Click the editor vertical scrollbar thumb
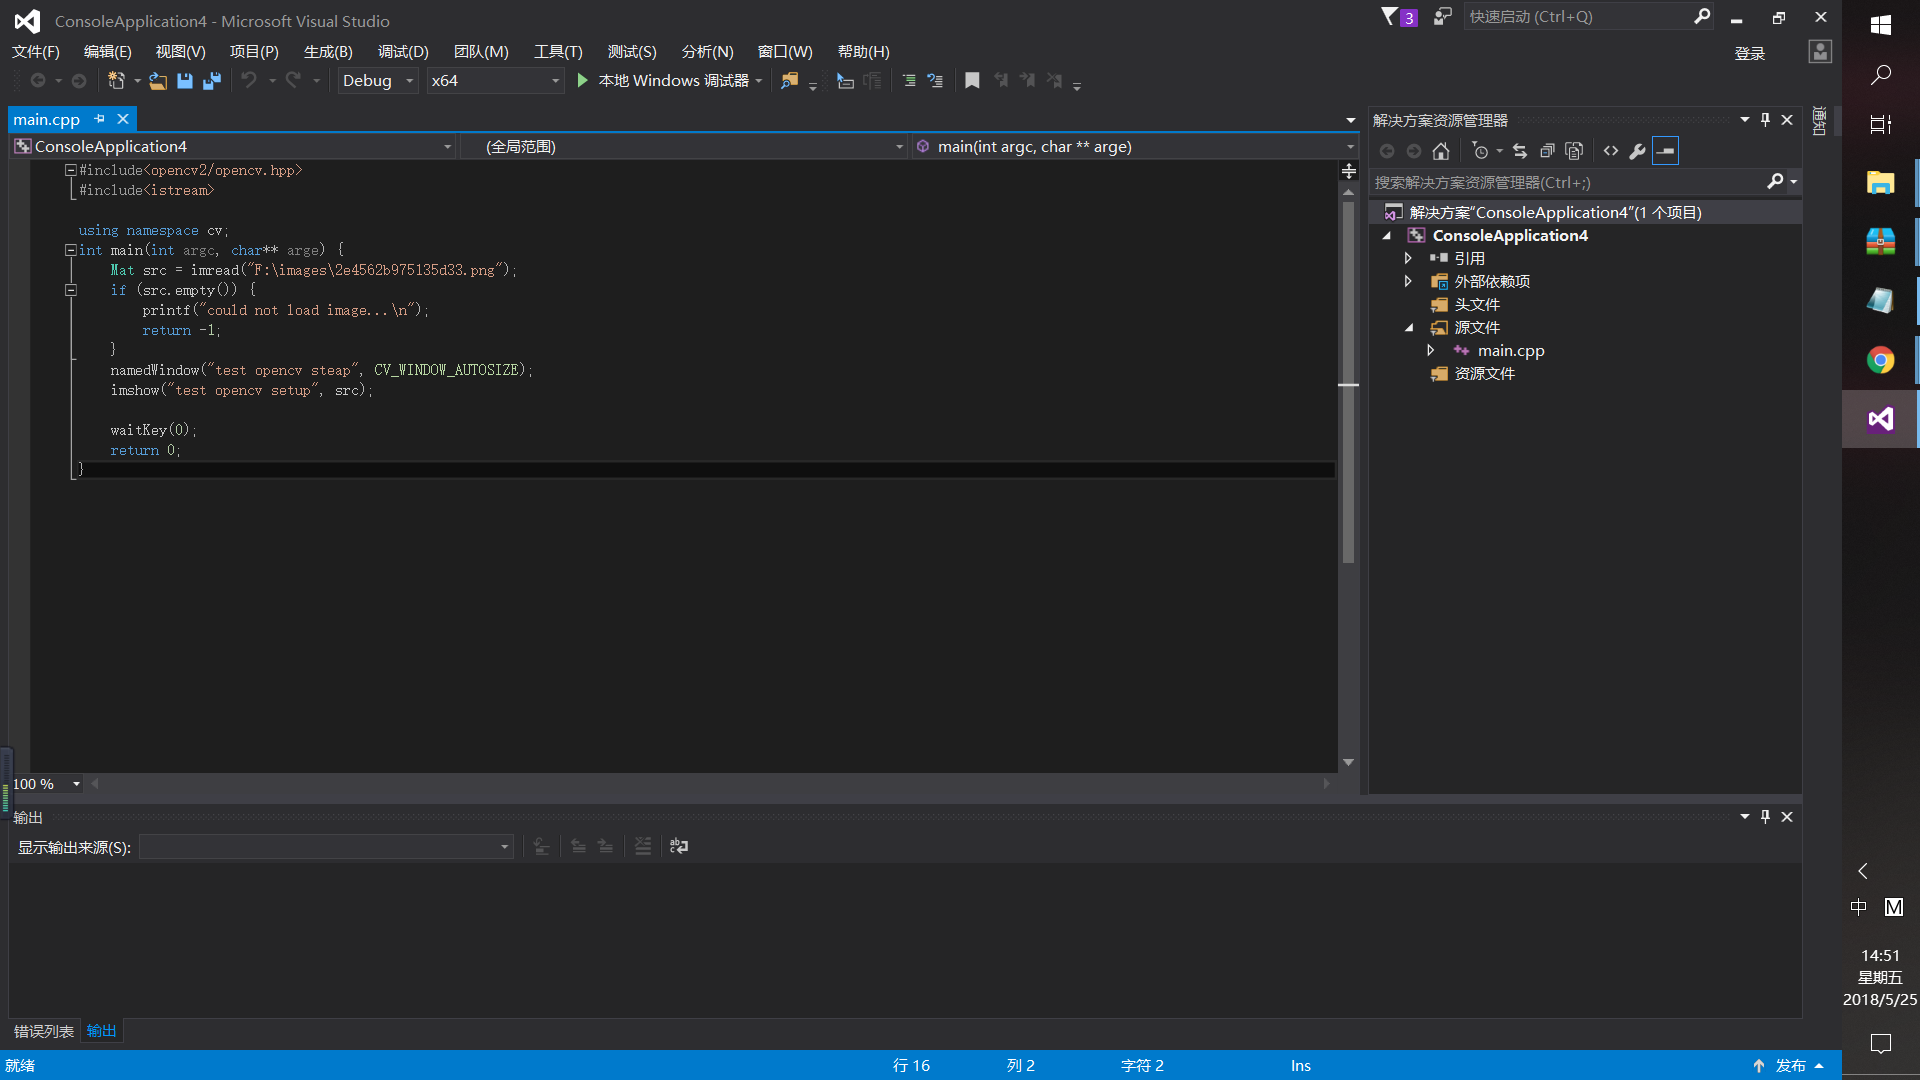Screen dimensions: 1920x1080 click(x=1349, y=380)
